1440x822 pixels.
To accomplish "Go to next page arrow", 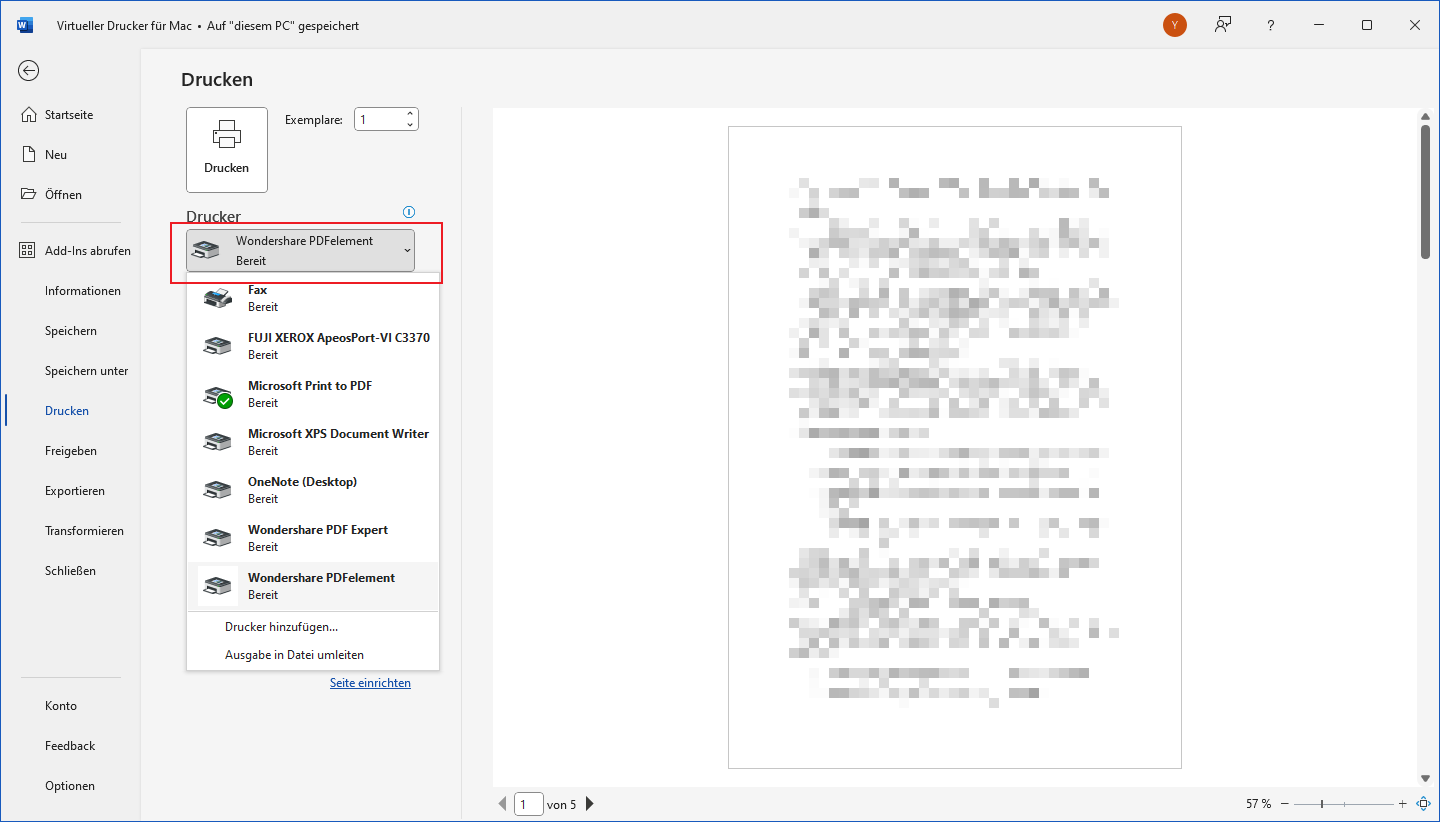I will tap(590, 804).
